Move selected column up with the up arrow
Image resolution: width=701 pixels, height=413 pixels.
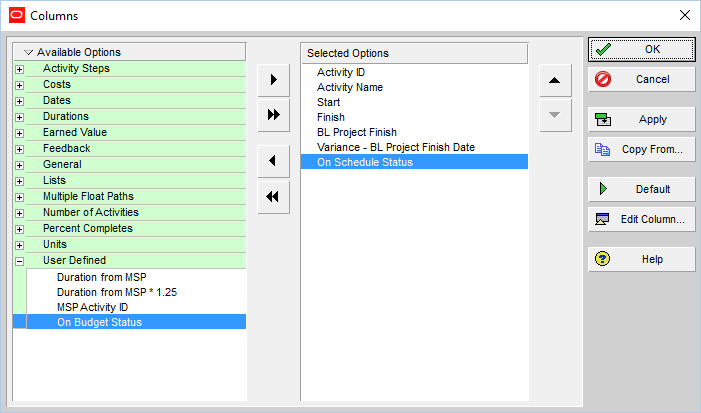pyautogui.click(x=555, y=79)
